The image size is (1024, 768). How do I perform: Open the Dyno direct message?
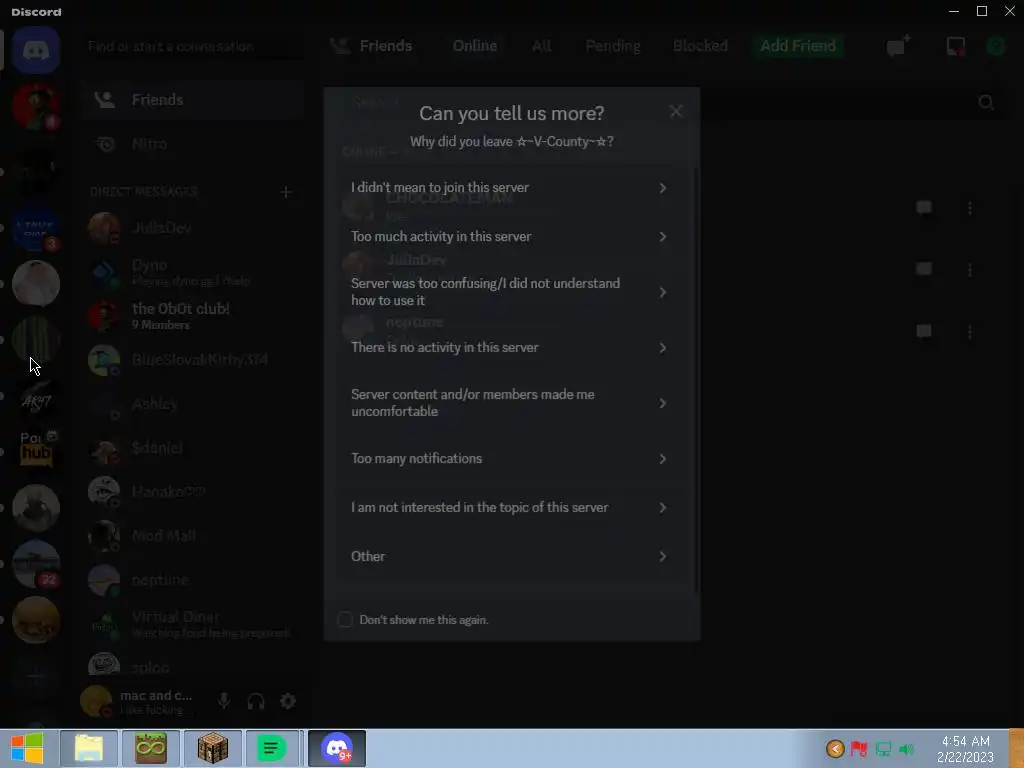click(193, 272)
